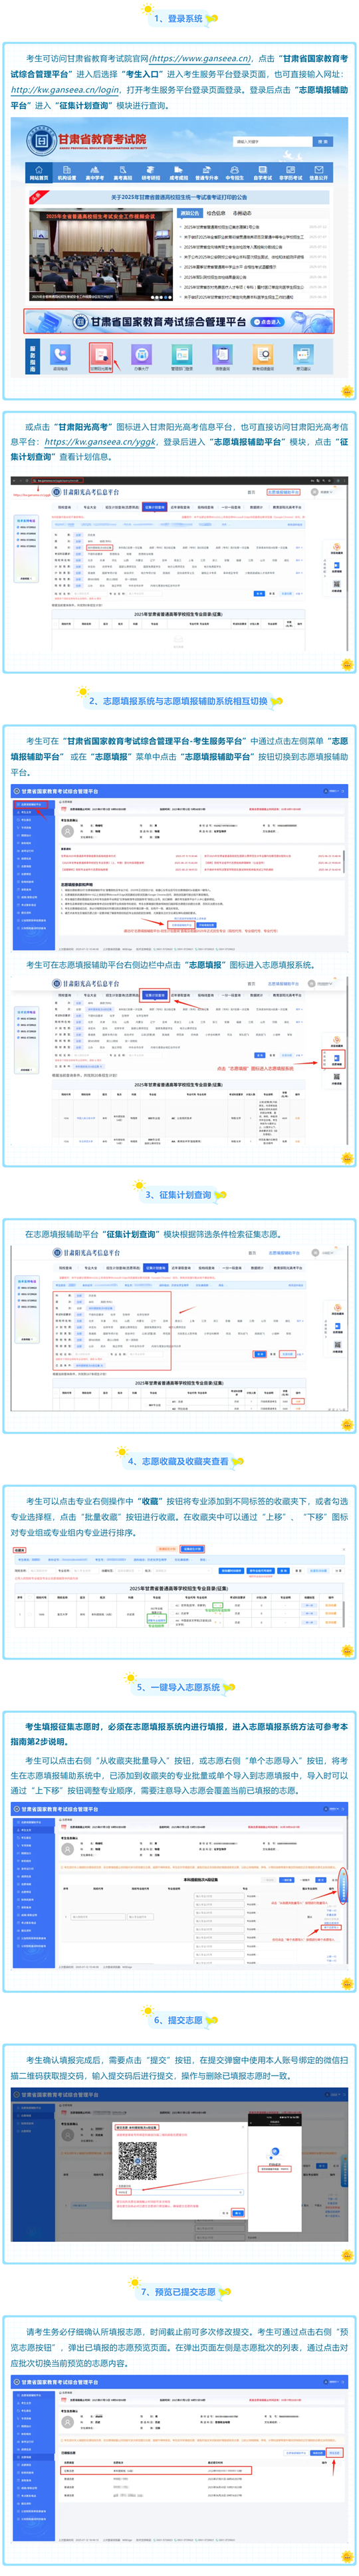Viewport: 359px width, 2576px height.
Task: Open the https://kw.ganseea.cn/yggk link
Action: (100, 441)
